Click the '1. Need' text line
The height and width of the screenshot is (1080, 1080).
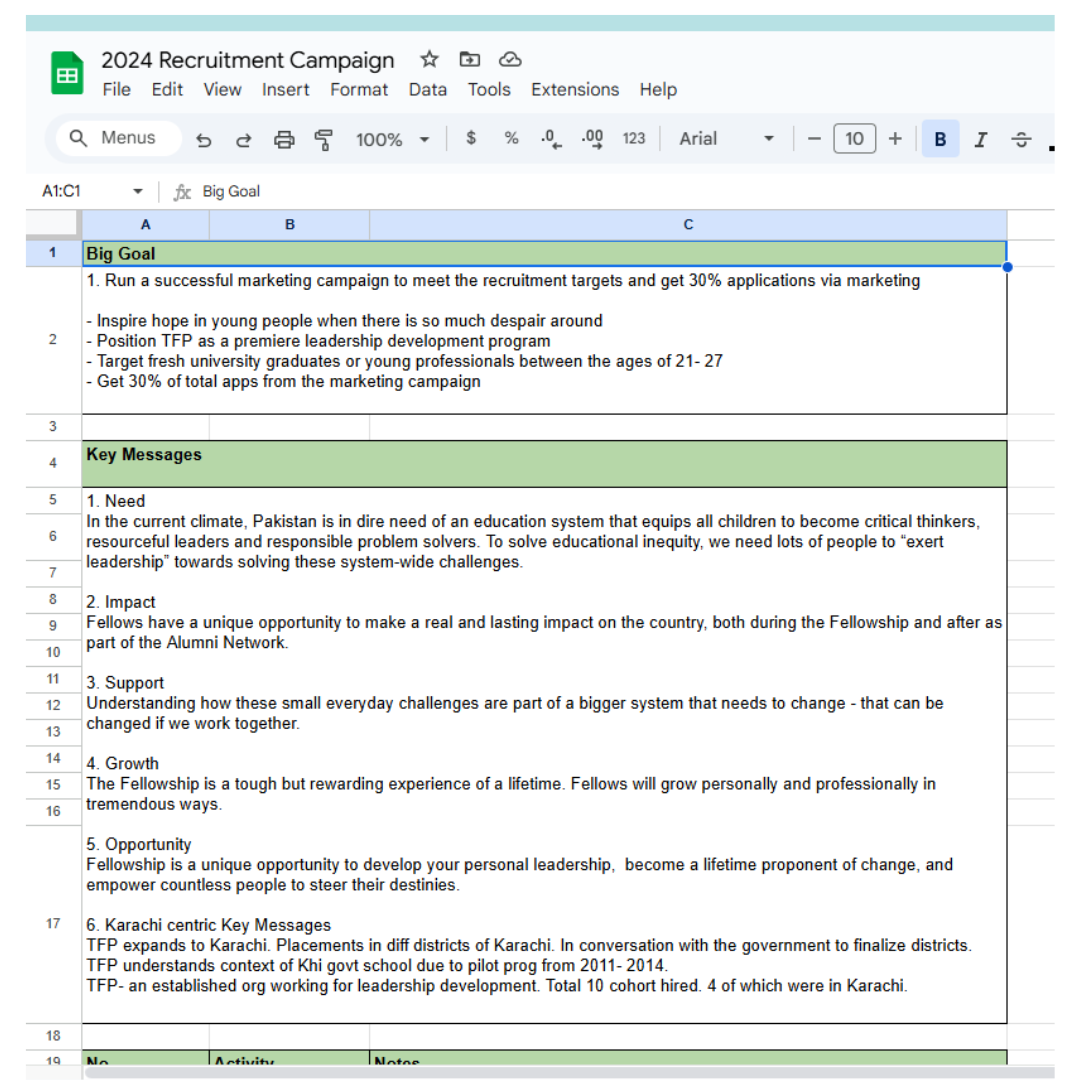(x=116, y=501)
